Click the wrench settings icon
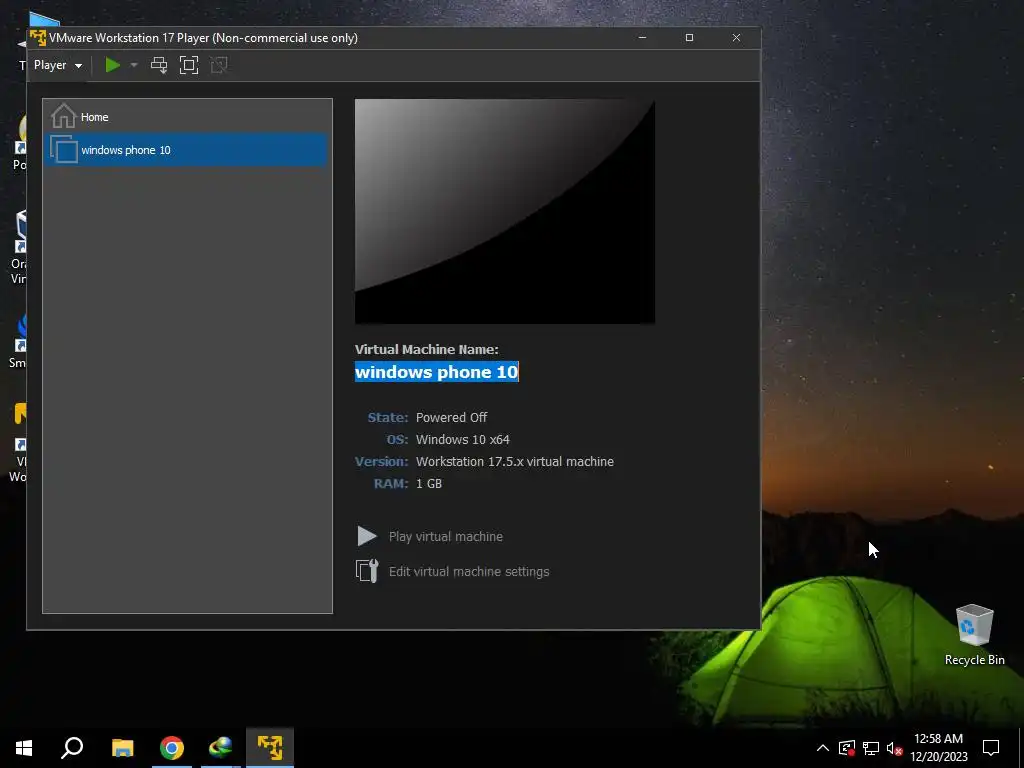 [x=367, y=571]
